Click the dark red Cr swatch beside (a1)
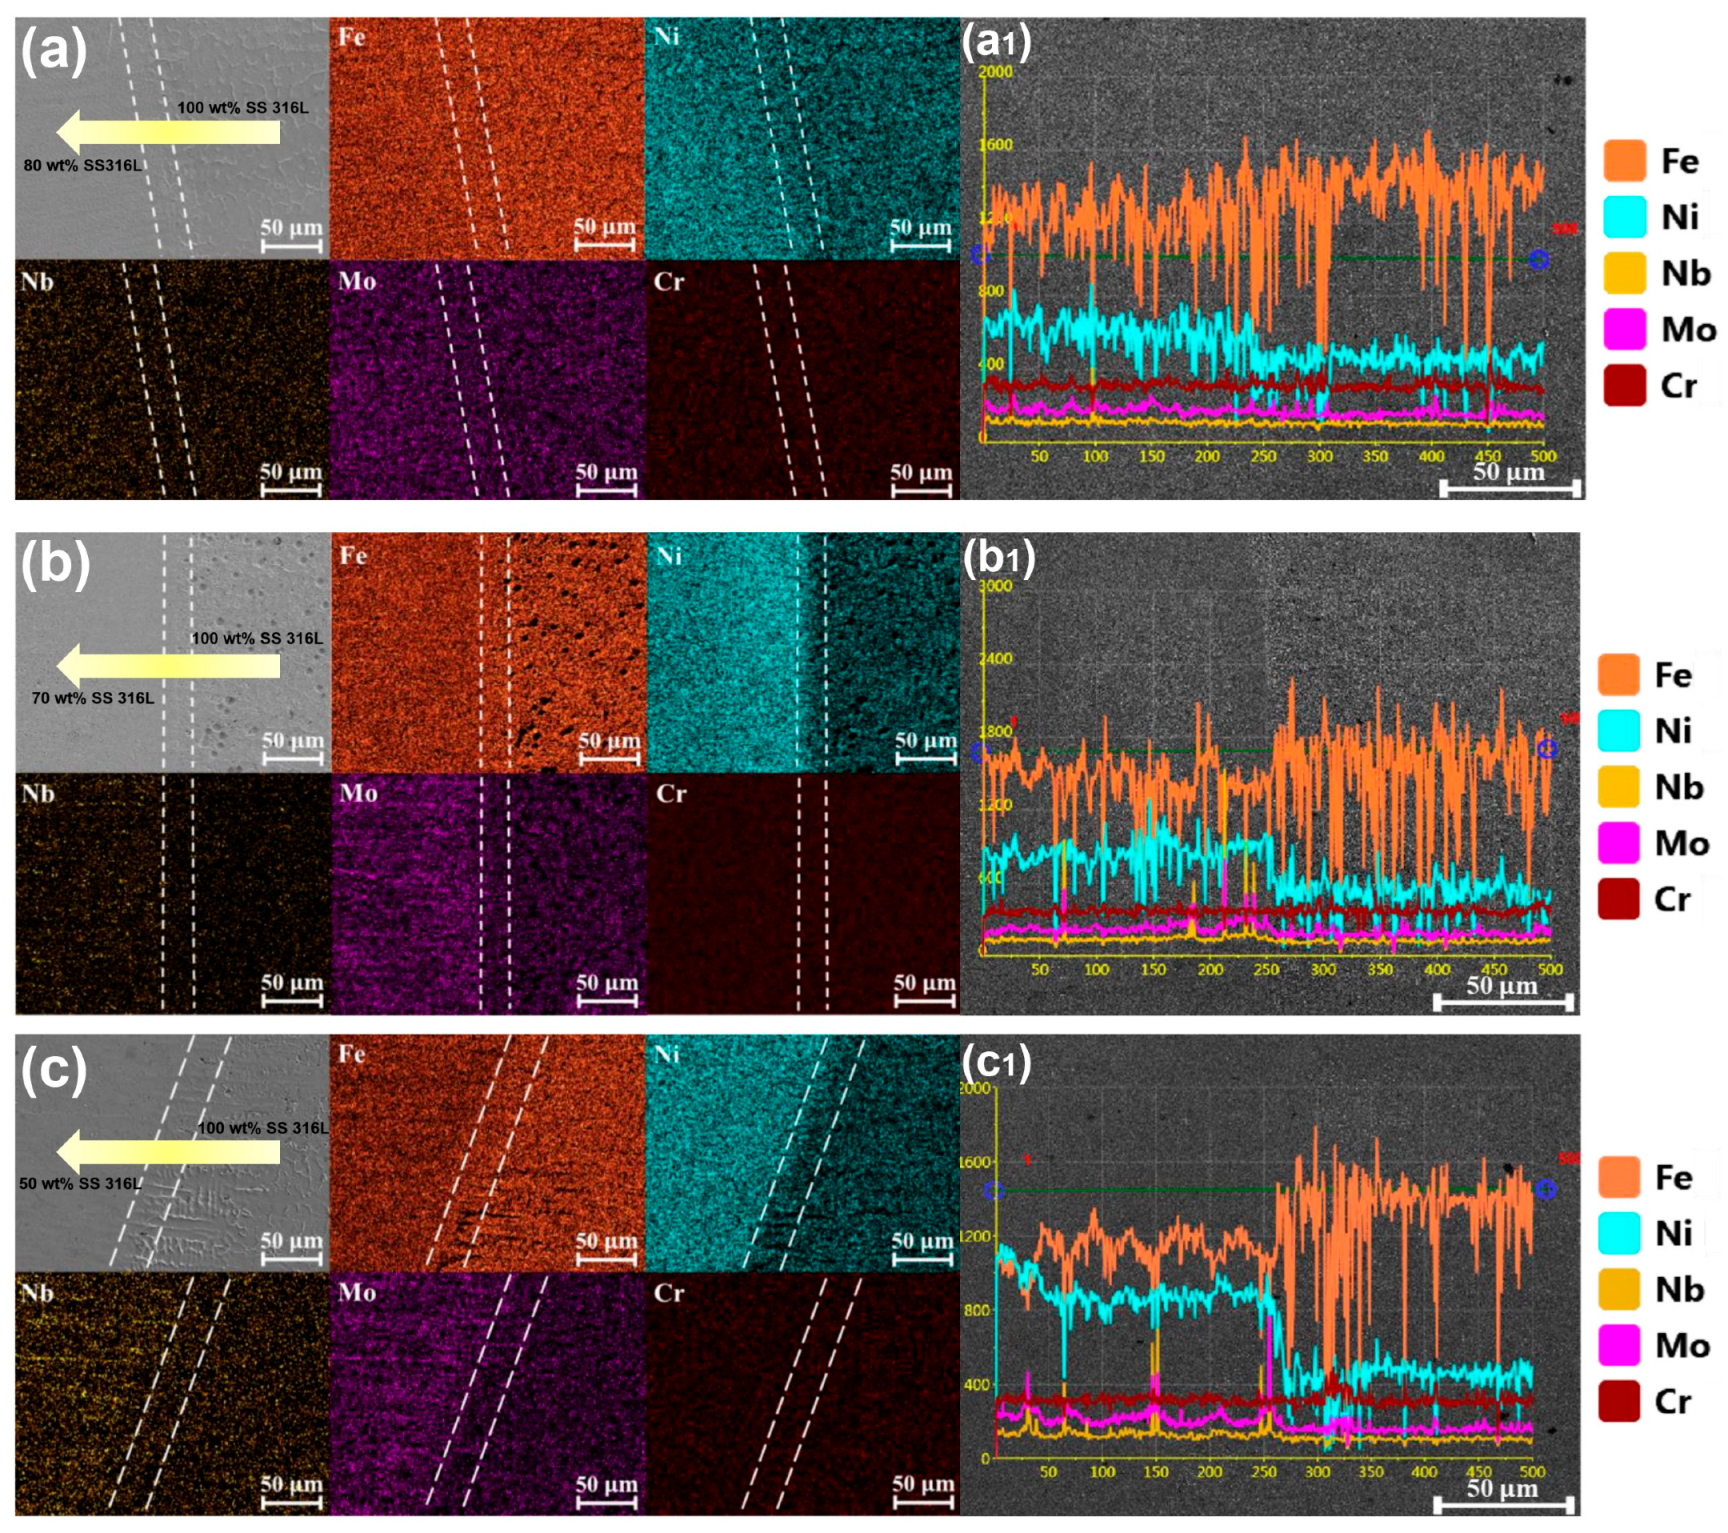The width and height of the screenshot is (1728, 1533). pyautogui.click(x=1624, y=386)
